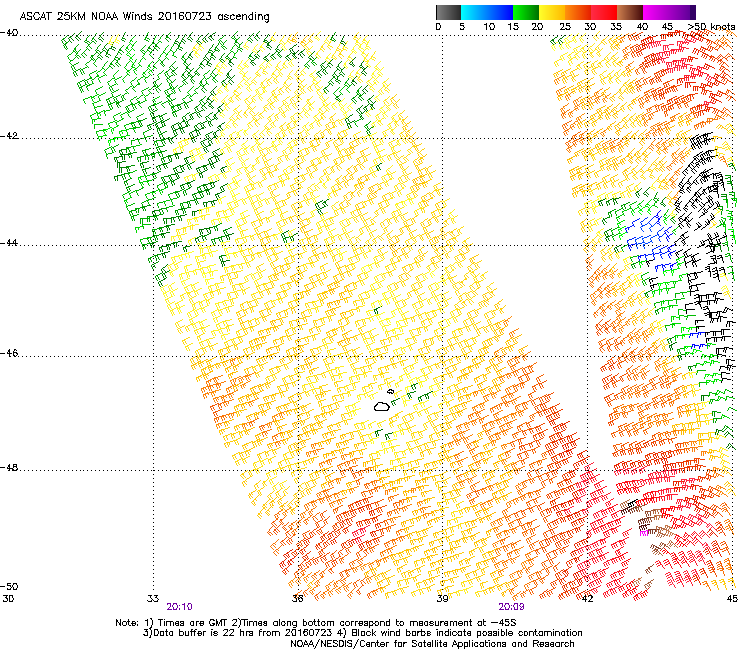
Task: Click the ">50 knots" legend label
Action: (711, 27)
